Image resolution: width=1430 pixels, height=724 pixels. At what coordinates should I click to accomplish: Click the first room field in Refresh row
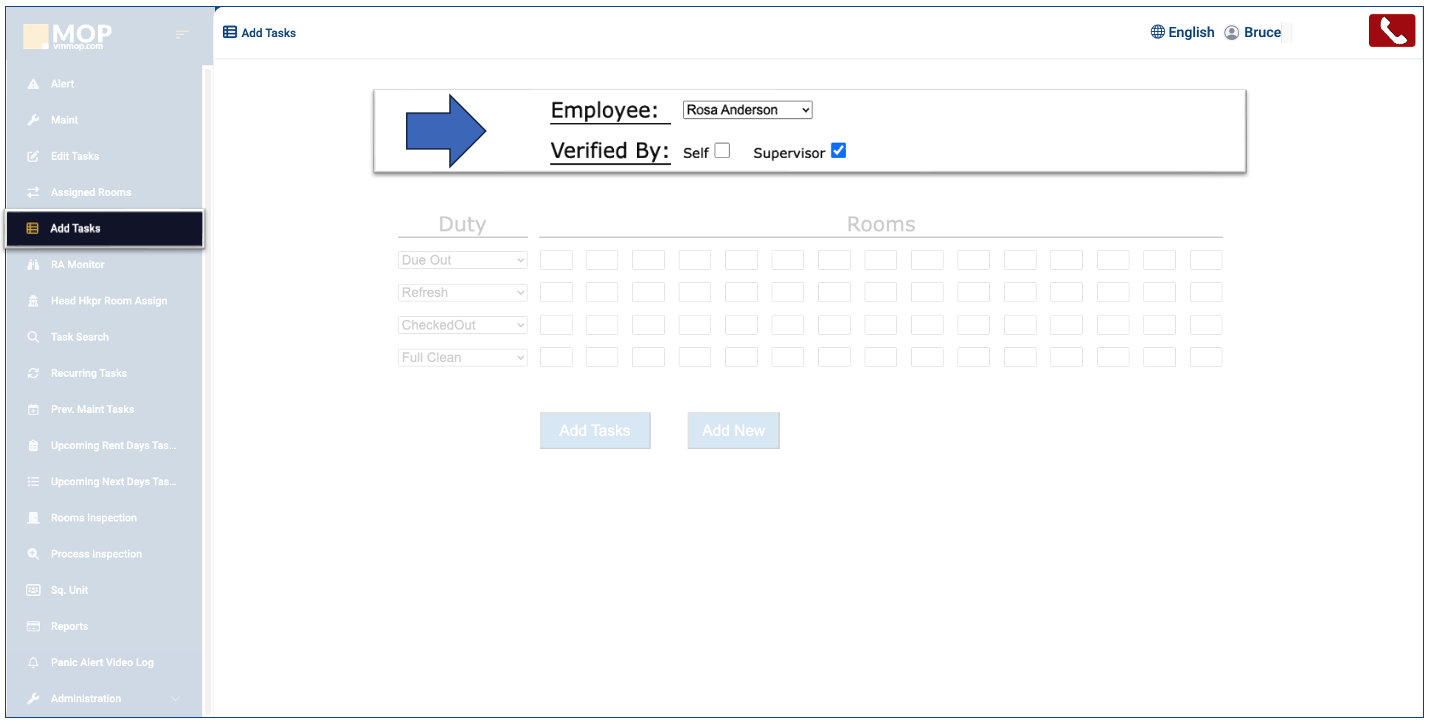pyautogui.click(x=556, y=292)
